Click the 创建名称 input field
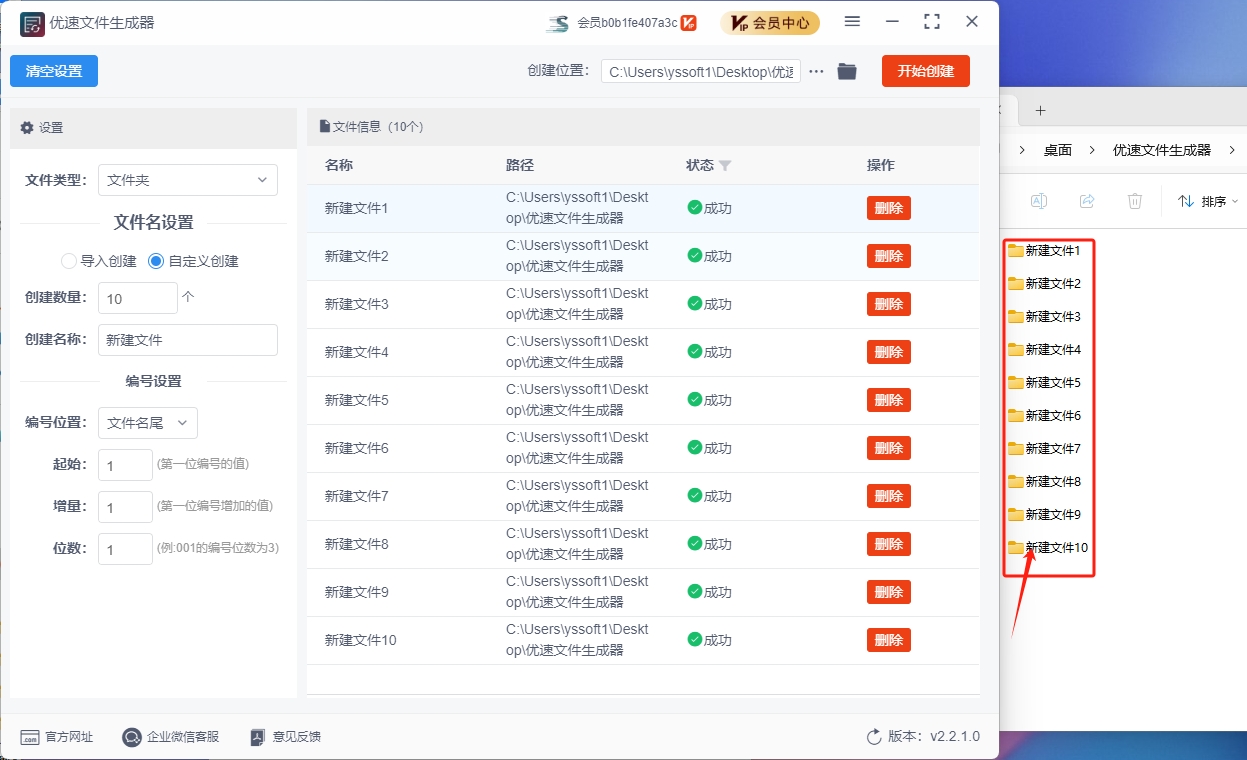 click(188, 340)
